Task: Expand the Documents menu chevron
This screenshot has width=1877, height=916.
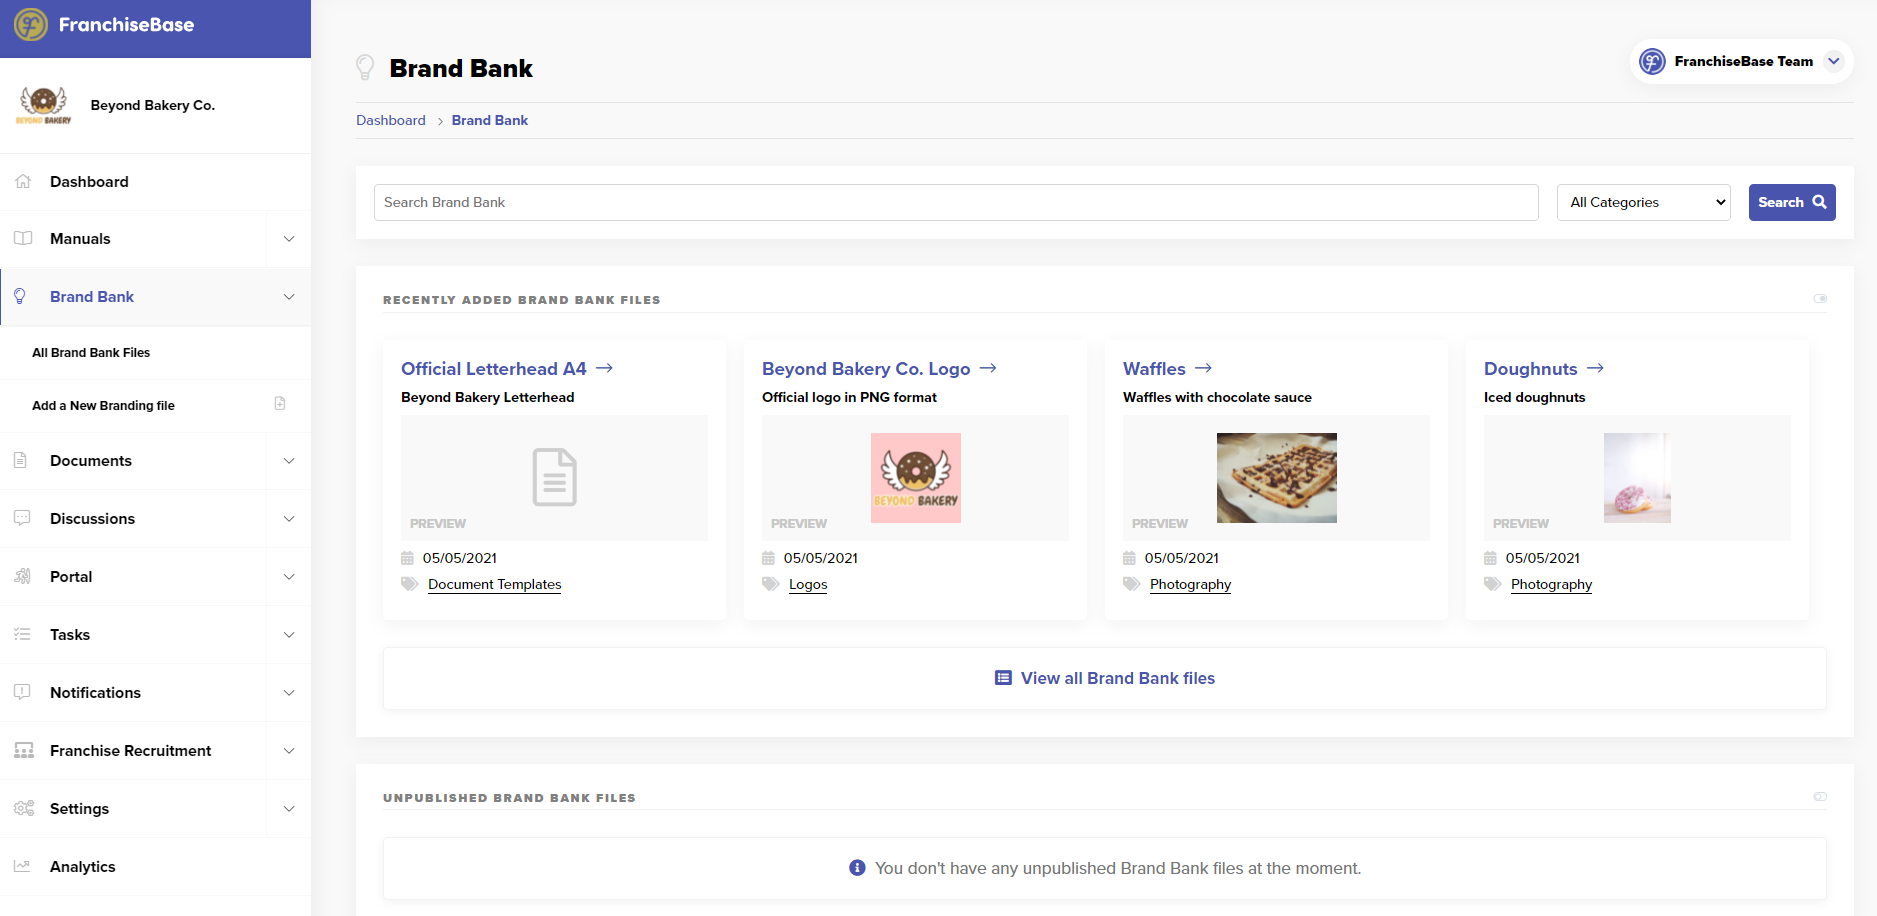Action: tap(289, 461)
